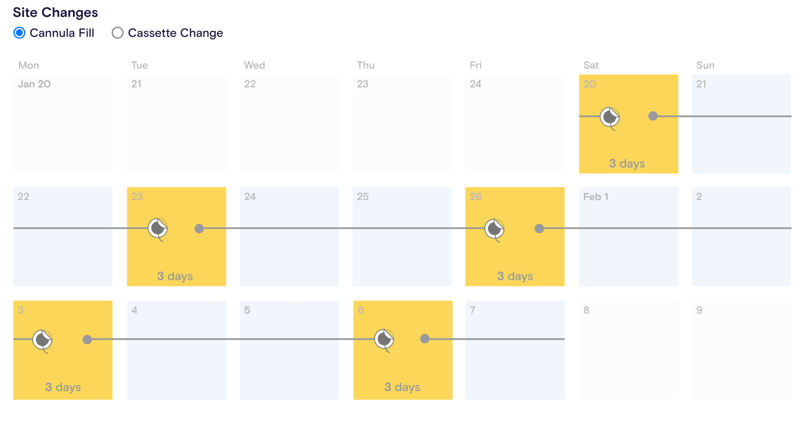Select the Wednesday 5 calendar cell
Screen dimensions: 800x422
289,350
